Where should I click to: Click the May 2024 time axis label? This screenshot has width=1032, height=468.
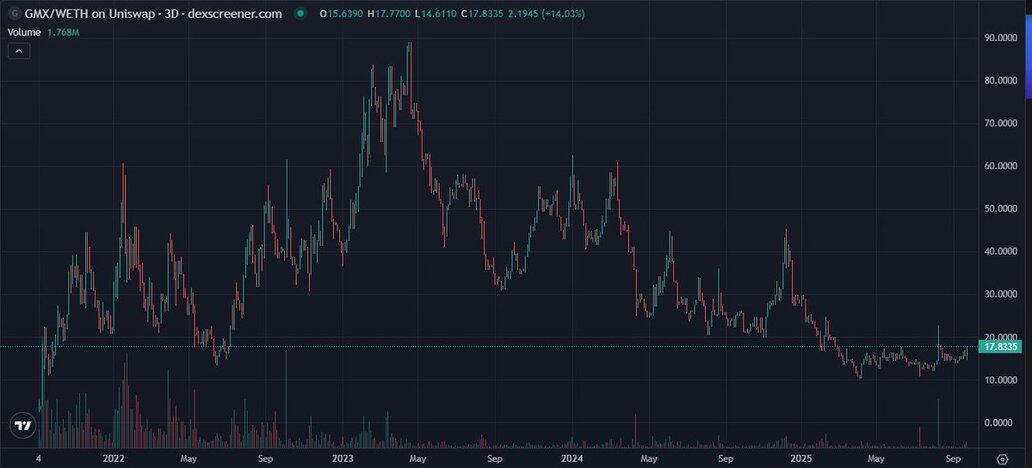click(648, 458)
